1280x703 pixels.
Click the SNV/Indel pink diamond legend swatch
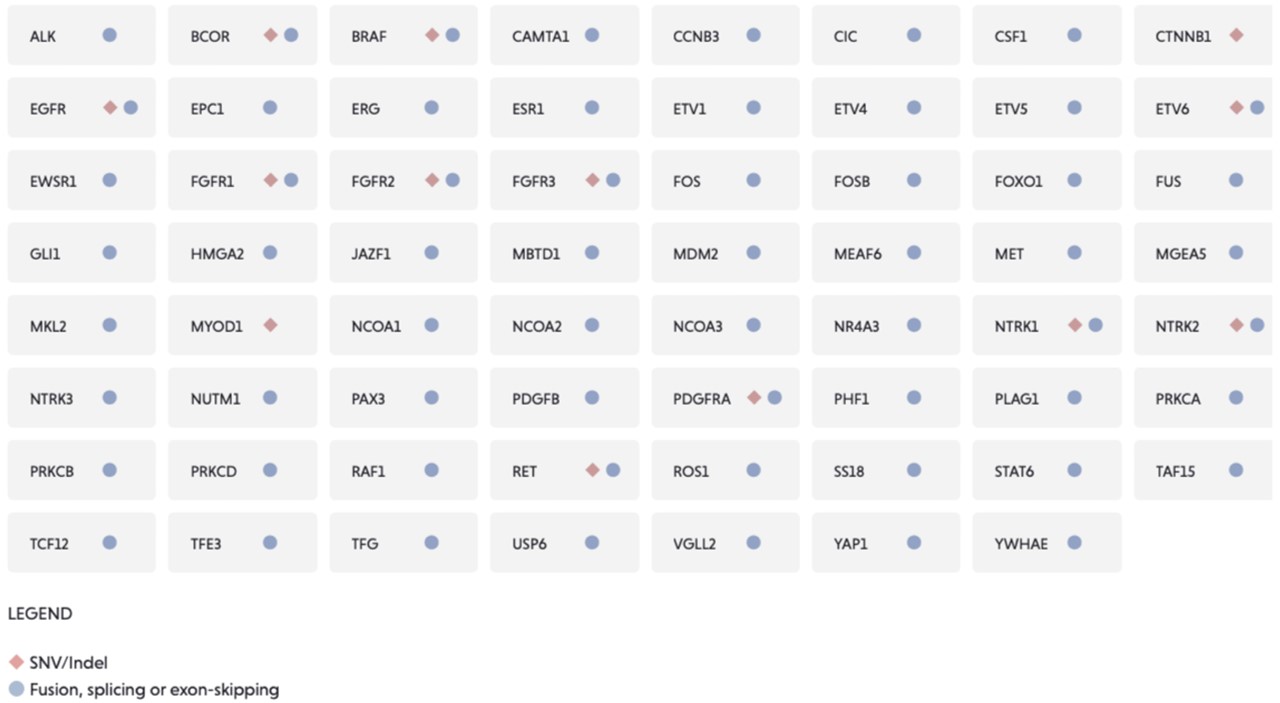(x=15, y=662)
